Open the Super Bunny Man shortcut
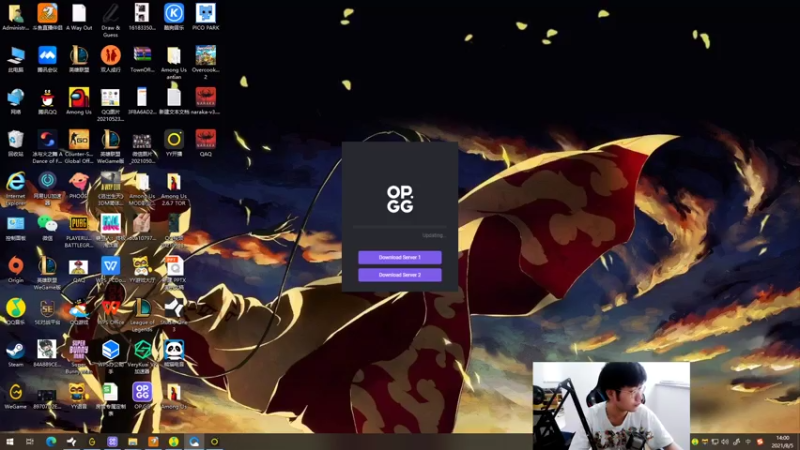The width and height of the screenshot is (800, 450). tap(79, 357)
